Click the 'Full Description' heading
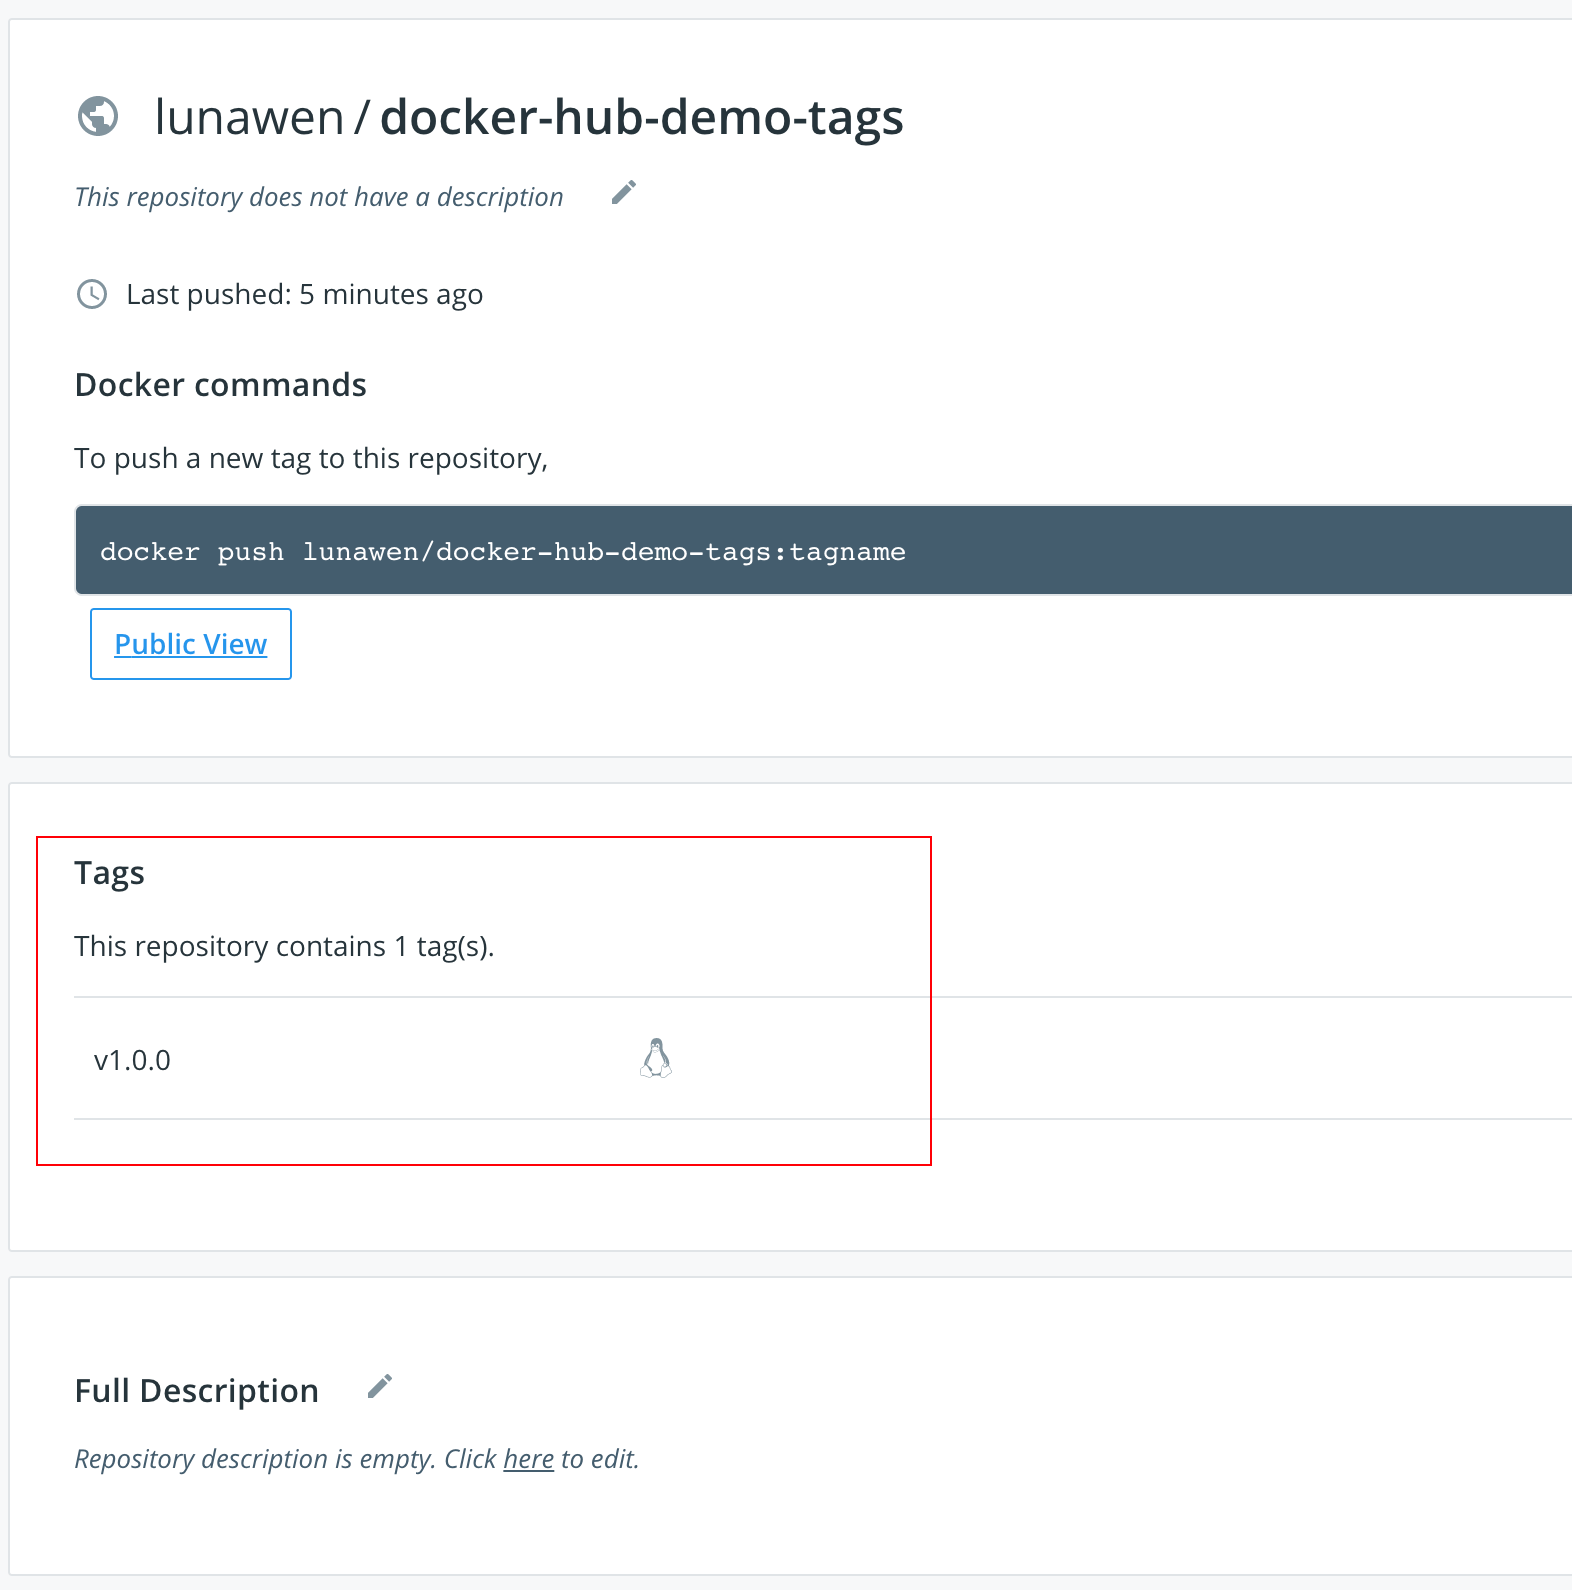Screen dimensions: 1572x1590 (x=197, y=1391)
